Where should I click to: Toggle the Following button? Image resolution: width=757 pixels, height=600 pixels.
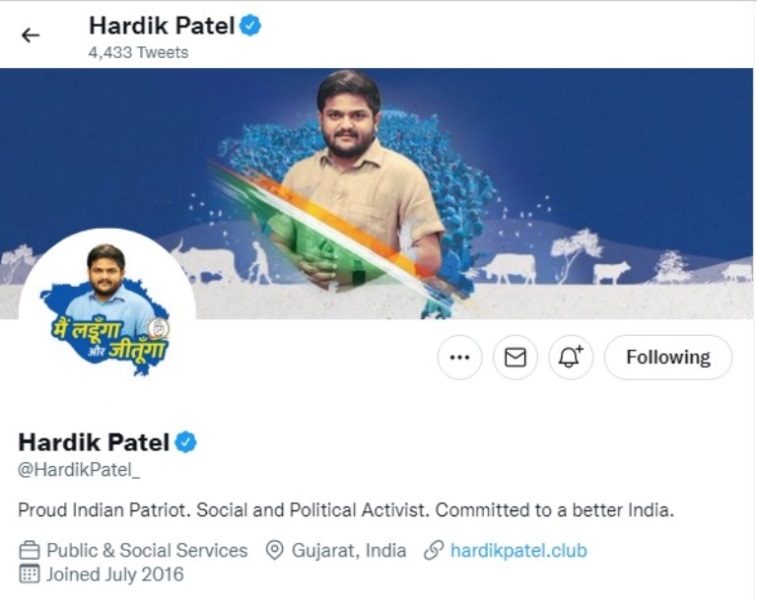click(668, 357)
